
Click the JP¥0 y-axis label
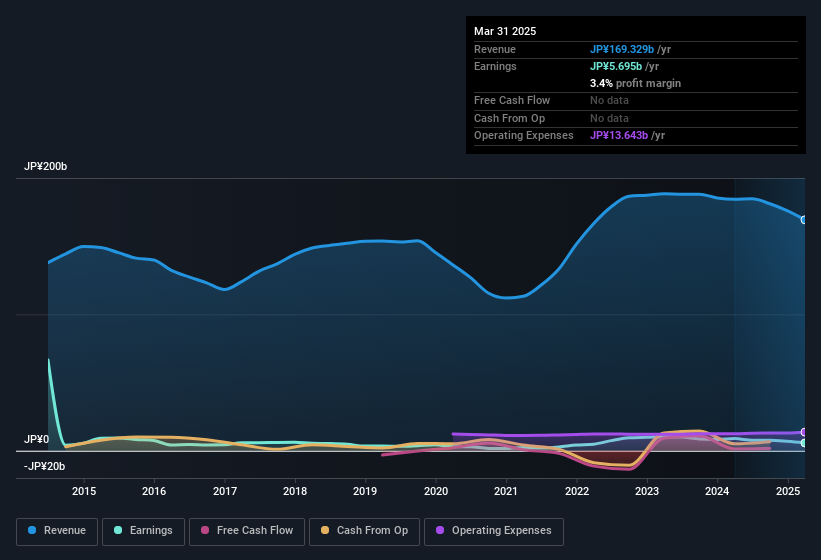(37, 439)
